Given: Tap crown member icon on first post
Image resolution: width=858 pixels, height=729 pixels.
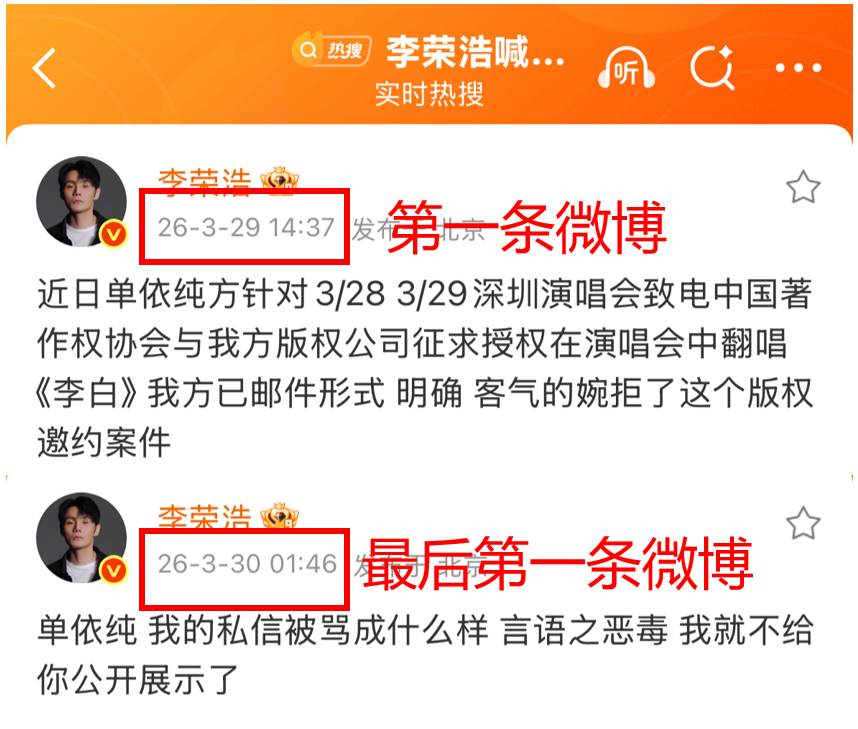Looking at the screenshot, I should pos(280,180).
